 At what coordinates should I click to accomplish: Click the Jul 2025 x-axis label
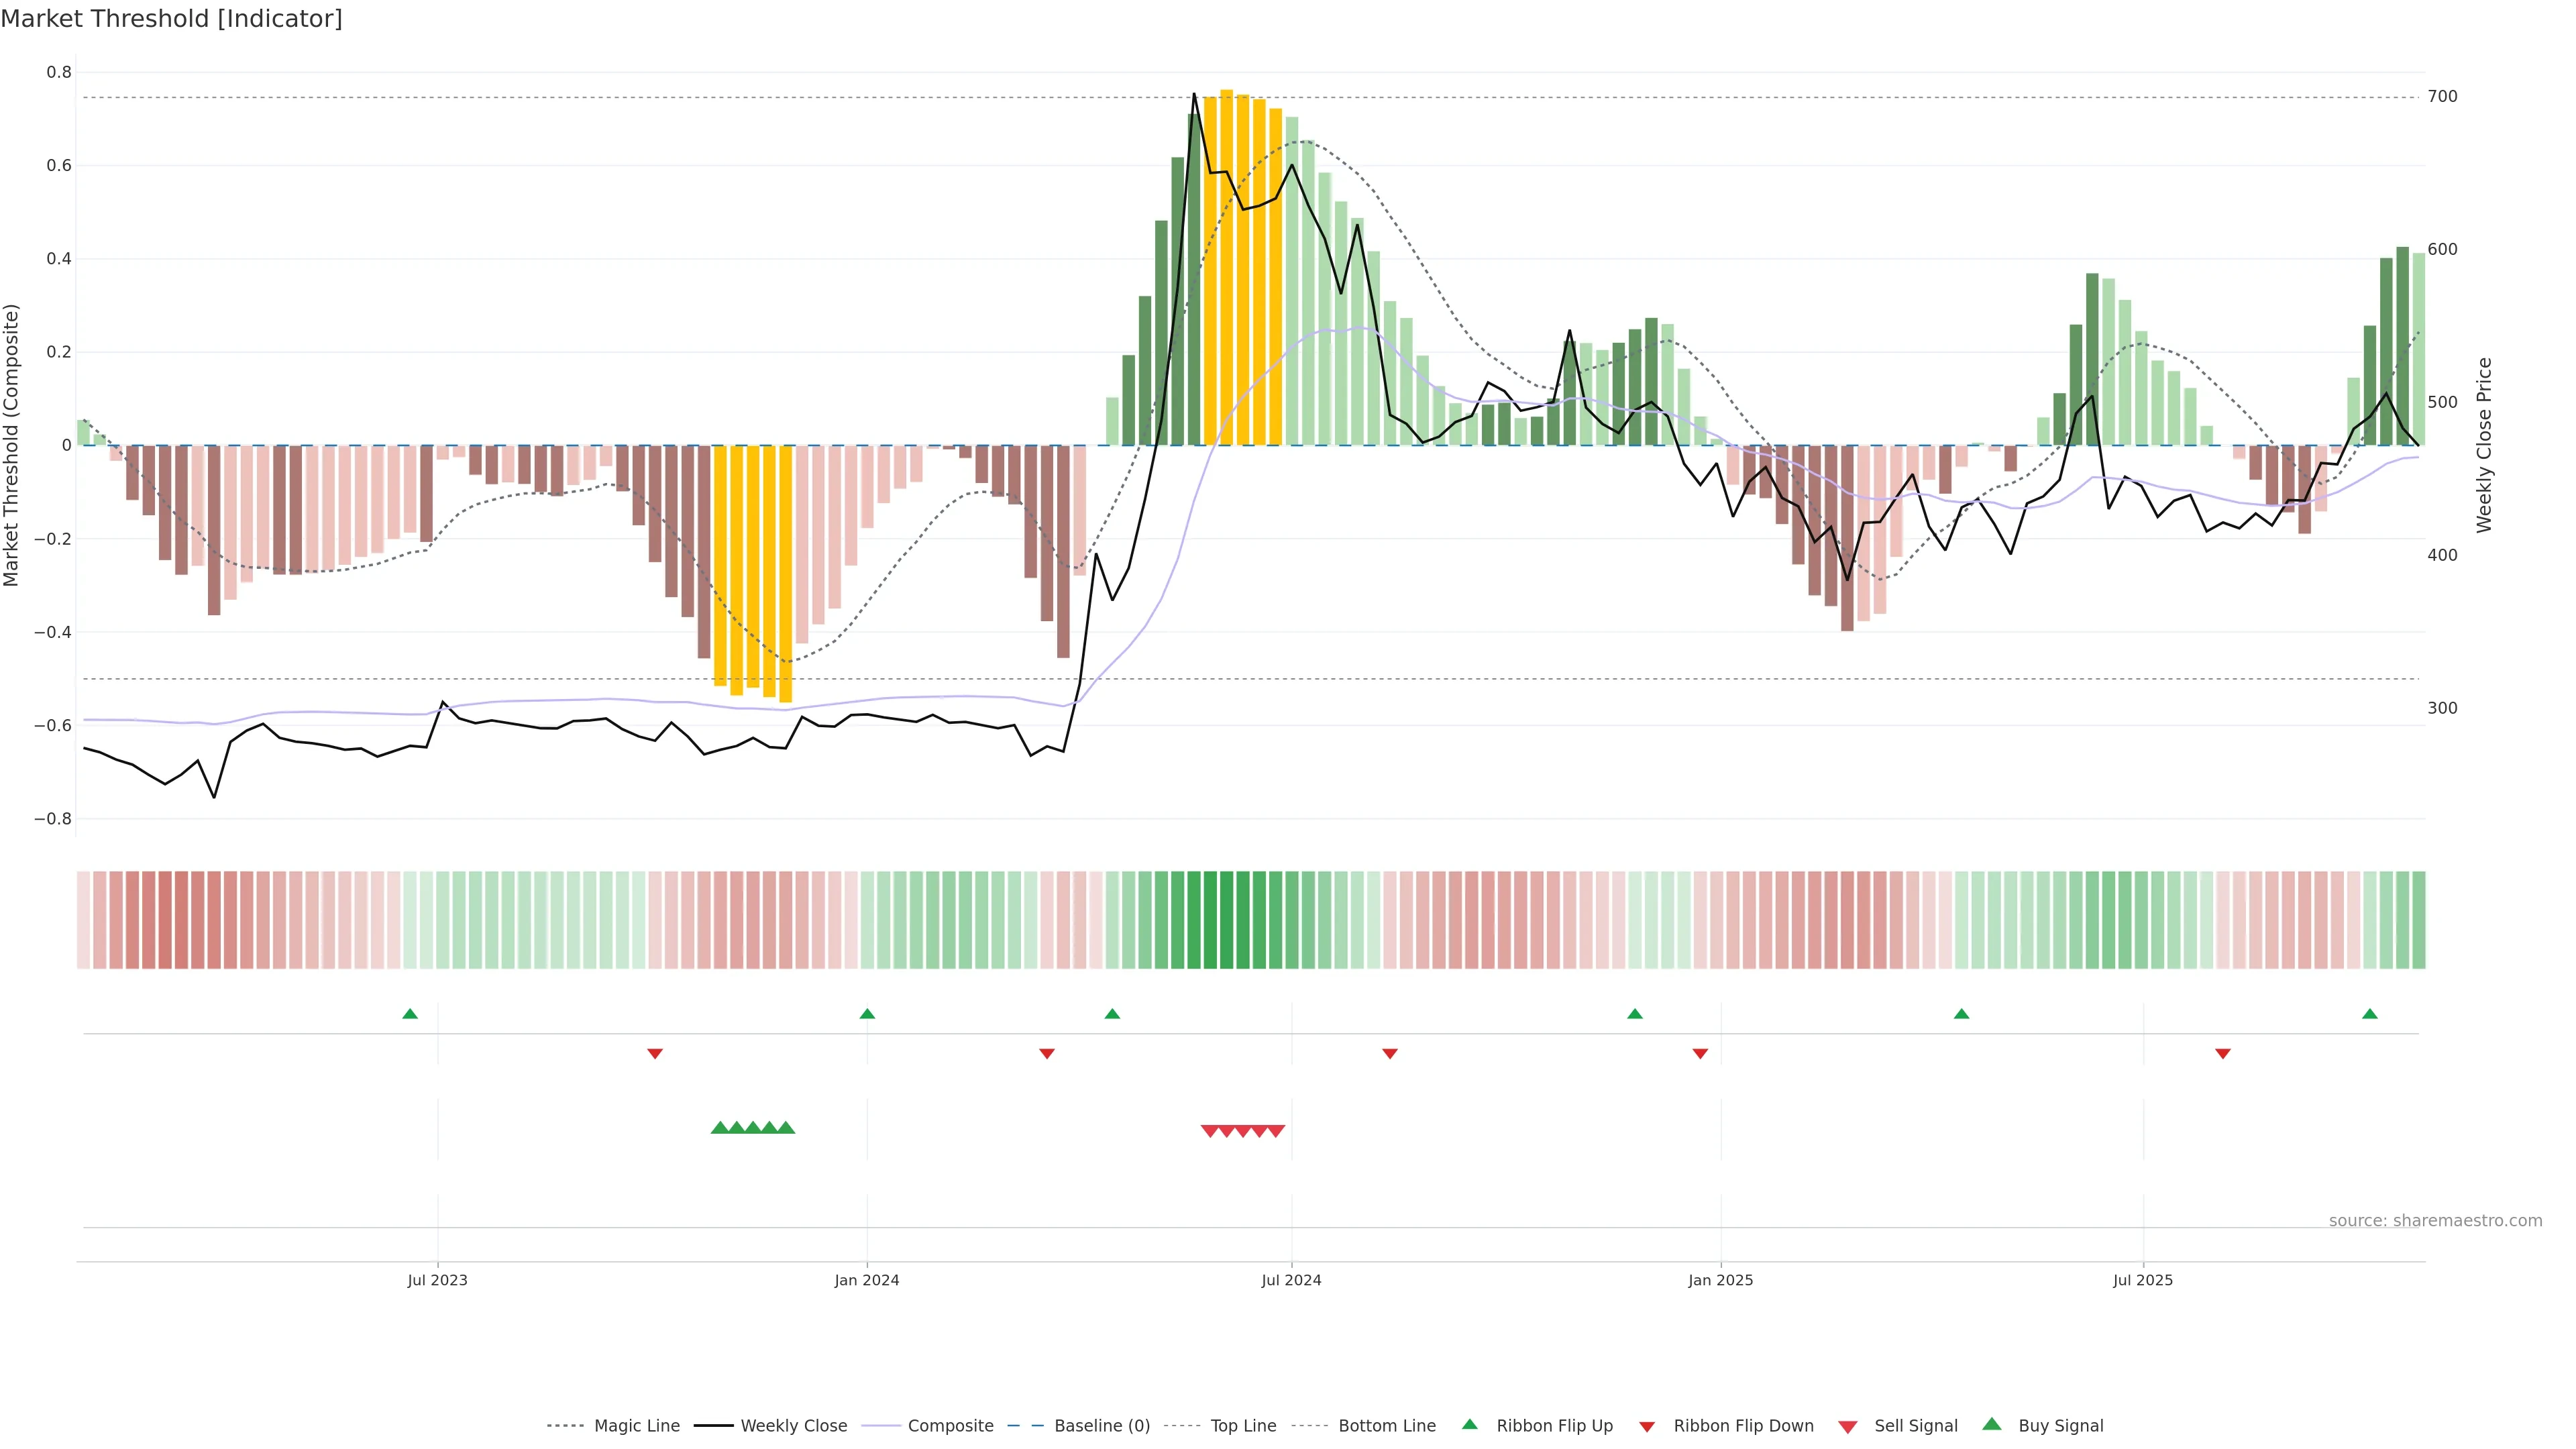(2143, 1280)
